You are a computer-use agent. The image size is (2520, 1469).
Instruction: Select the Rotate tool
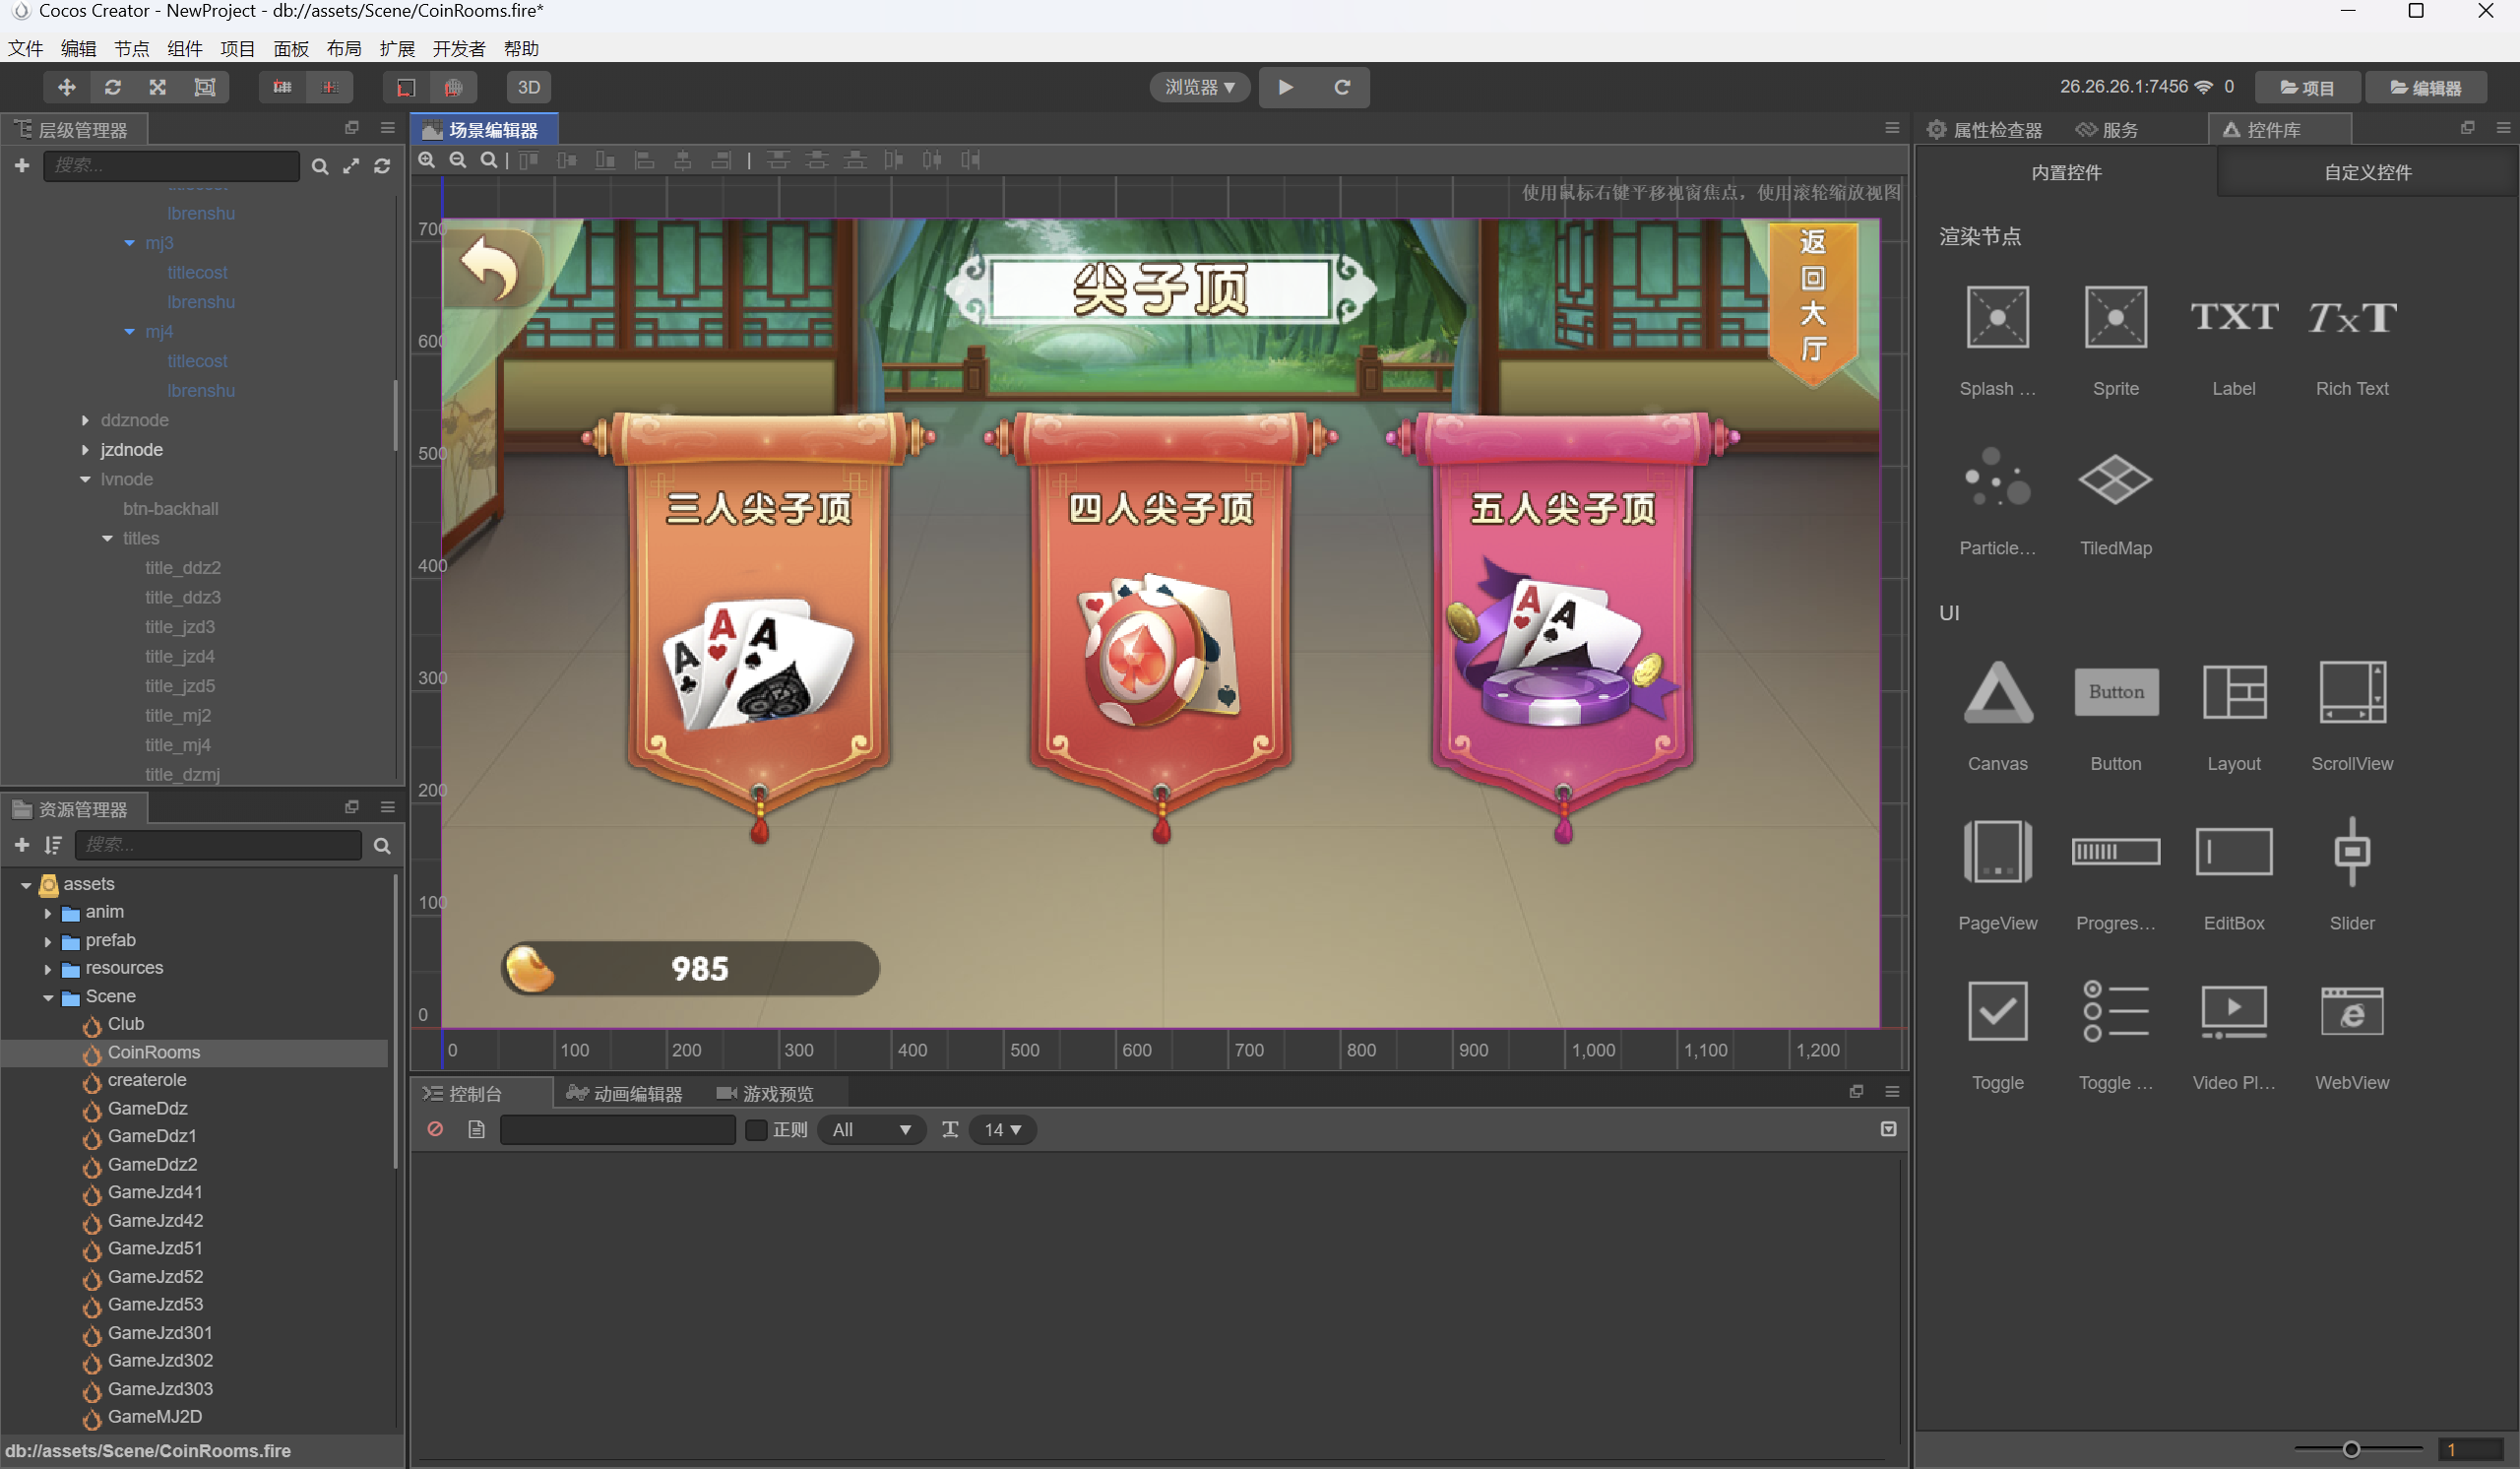click(112, 87)
